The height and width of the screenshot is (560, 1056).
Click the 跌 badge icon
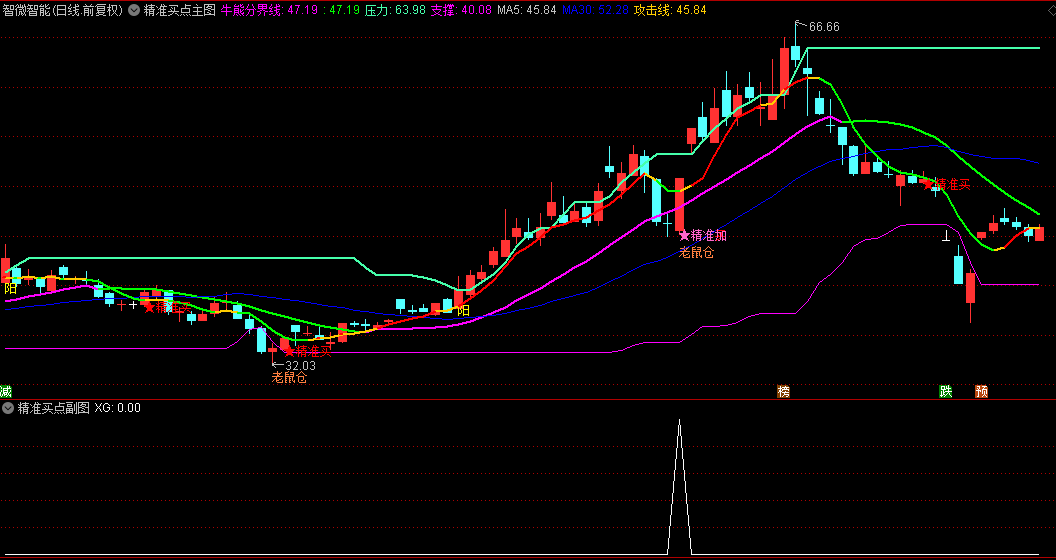[x=946, y=391]
